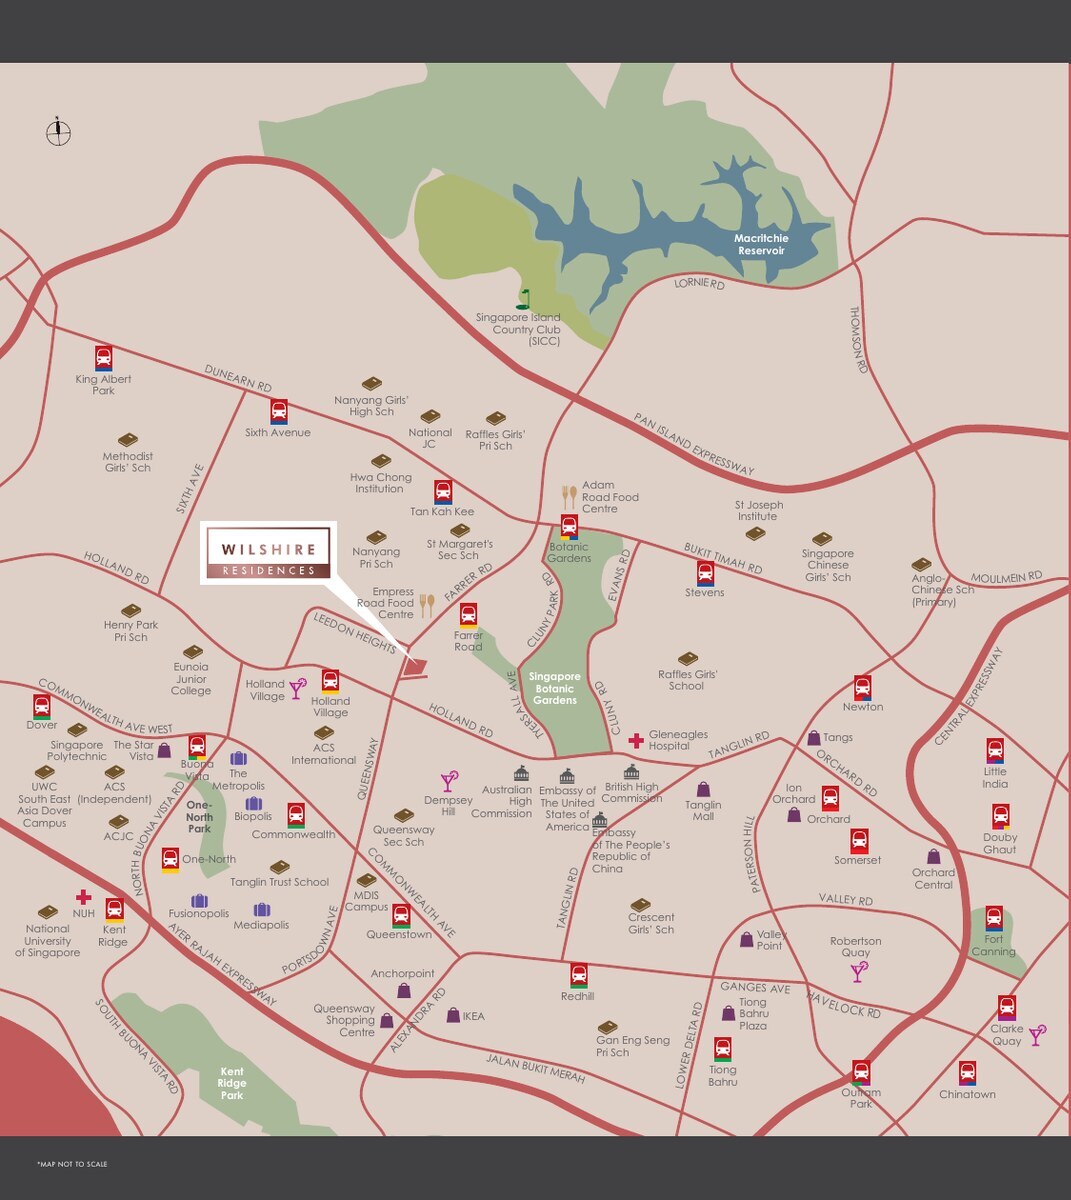This screenshot has width=1071, height=1200.
Task: Click the Tanglin Mall shopping bag icon
Action: (704, 789)
